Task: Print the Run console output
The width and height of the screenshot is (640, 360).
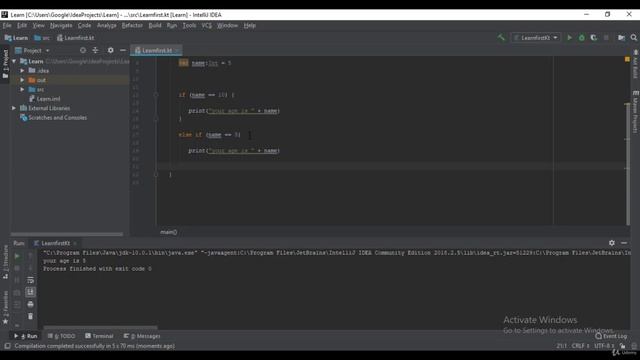Action: pyautogui.click(x=30, y=304)
